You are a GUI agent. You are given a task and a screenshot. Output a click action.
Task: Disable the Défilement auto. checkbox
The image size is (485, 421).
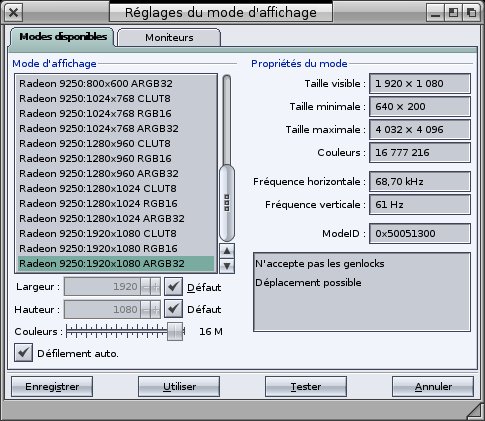coord(23,353)
